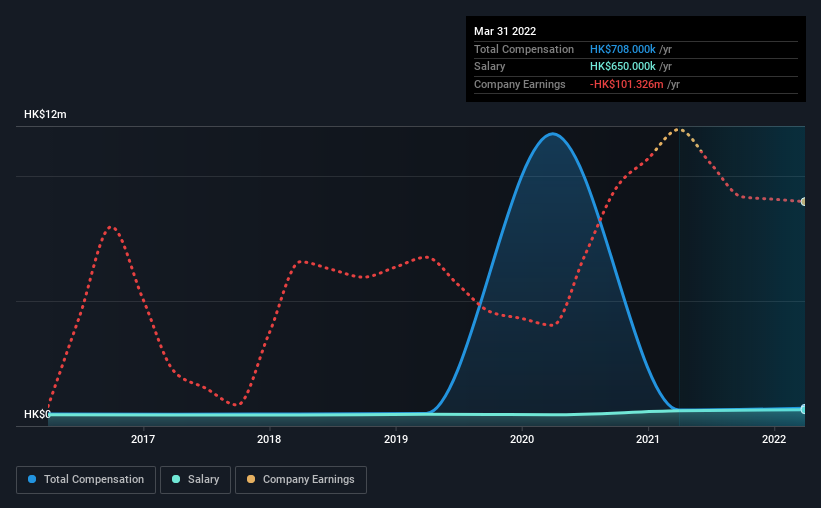Click the Mar 31 2022 tooltip date
Image resolution: width=821 pixels, height=508 pixels.
click(505, 31)
